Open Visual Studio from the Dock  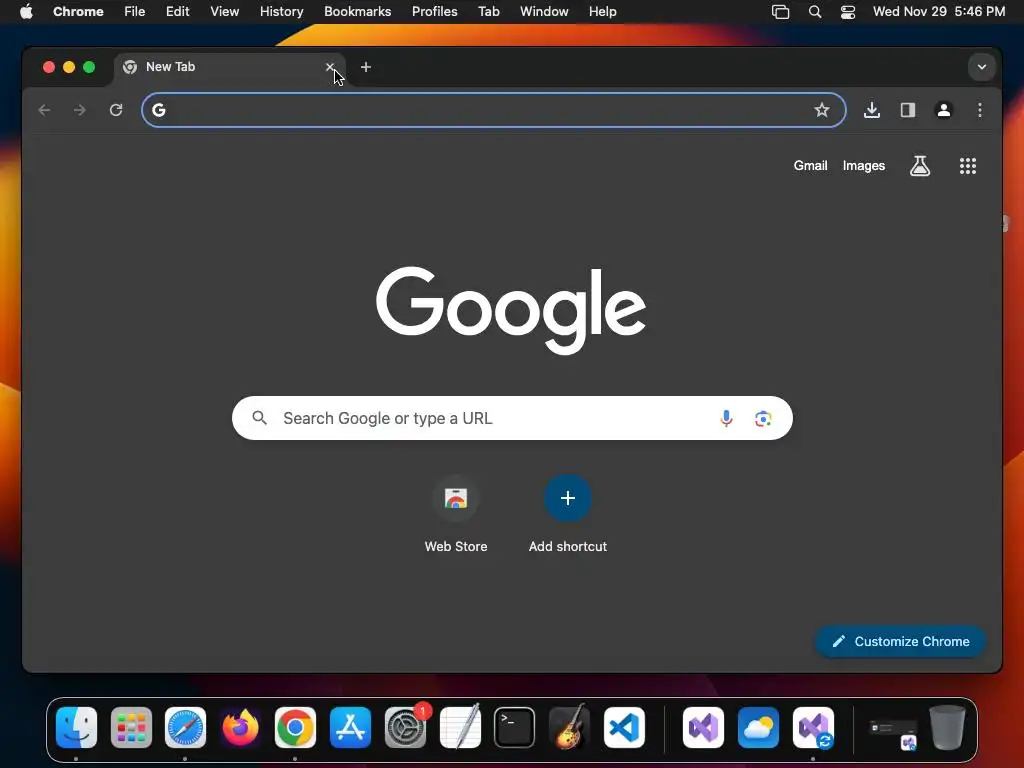[x=703, y=728]
